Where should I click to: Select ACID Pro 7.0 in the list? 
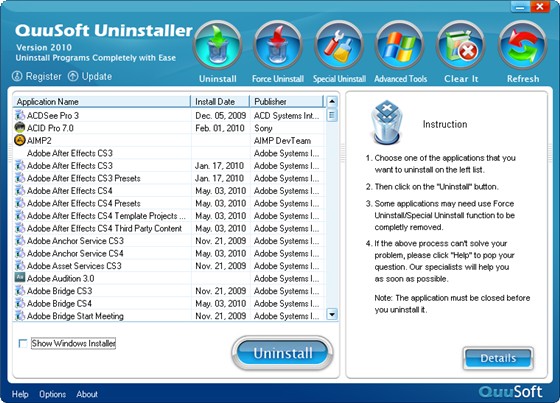coord(169,128)
